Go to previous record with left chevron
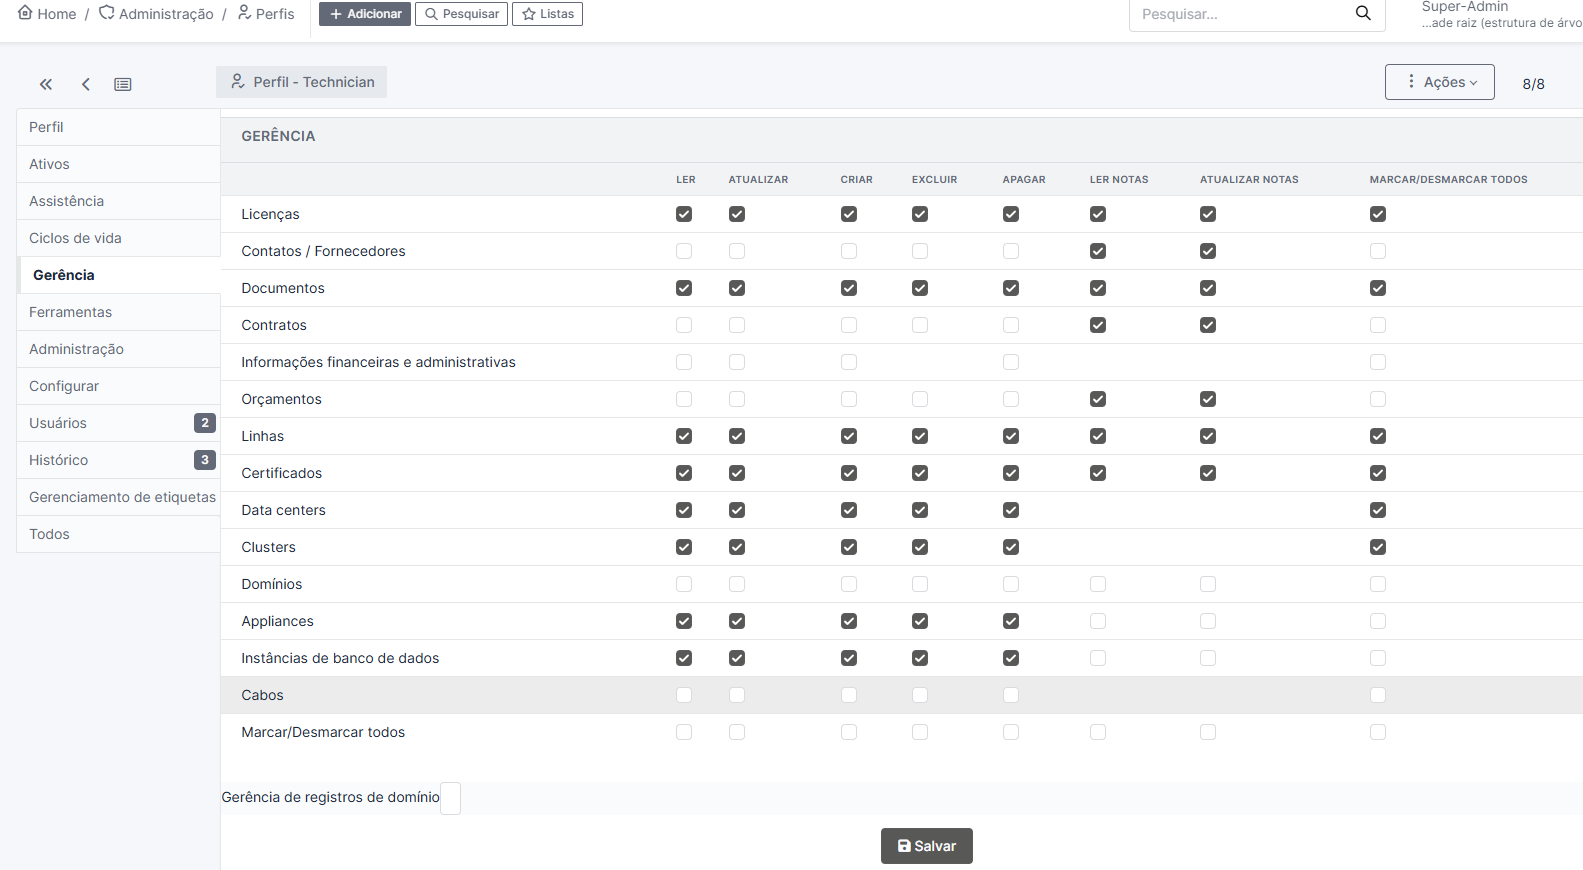Viewport: 1583px width, 870px height. [86, 84]
